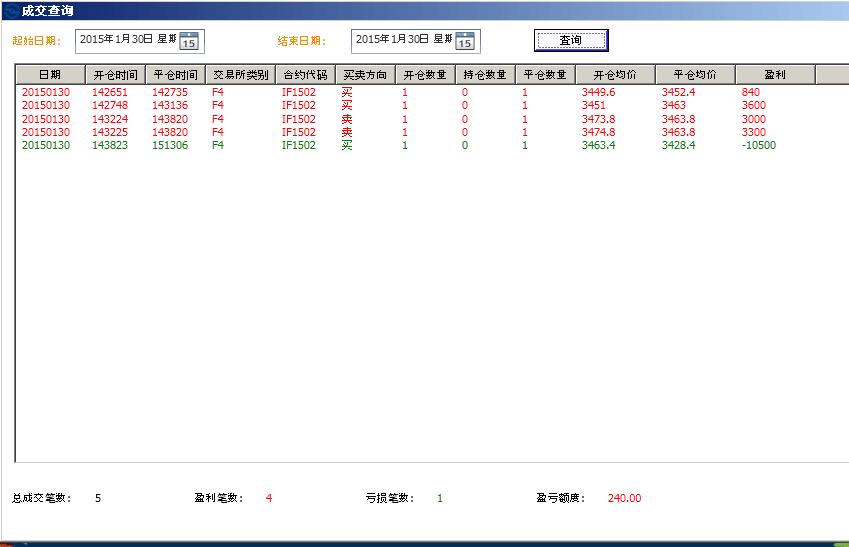Screen dimensions: 849x547
Task: Click the 成交查询 window title icon
Action: tap(10, 10)
